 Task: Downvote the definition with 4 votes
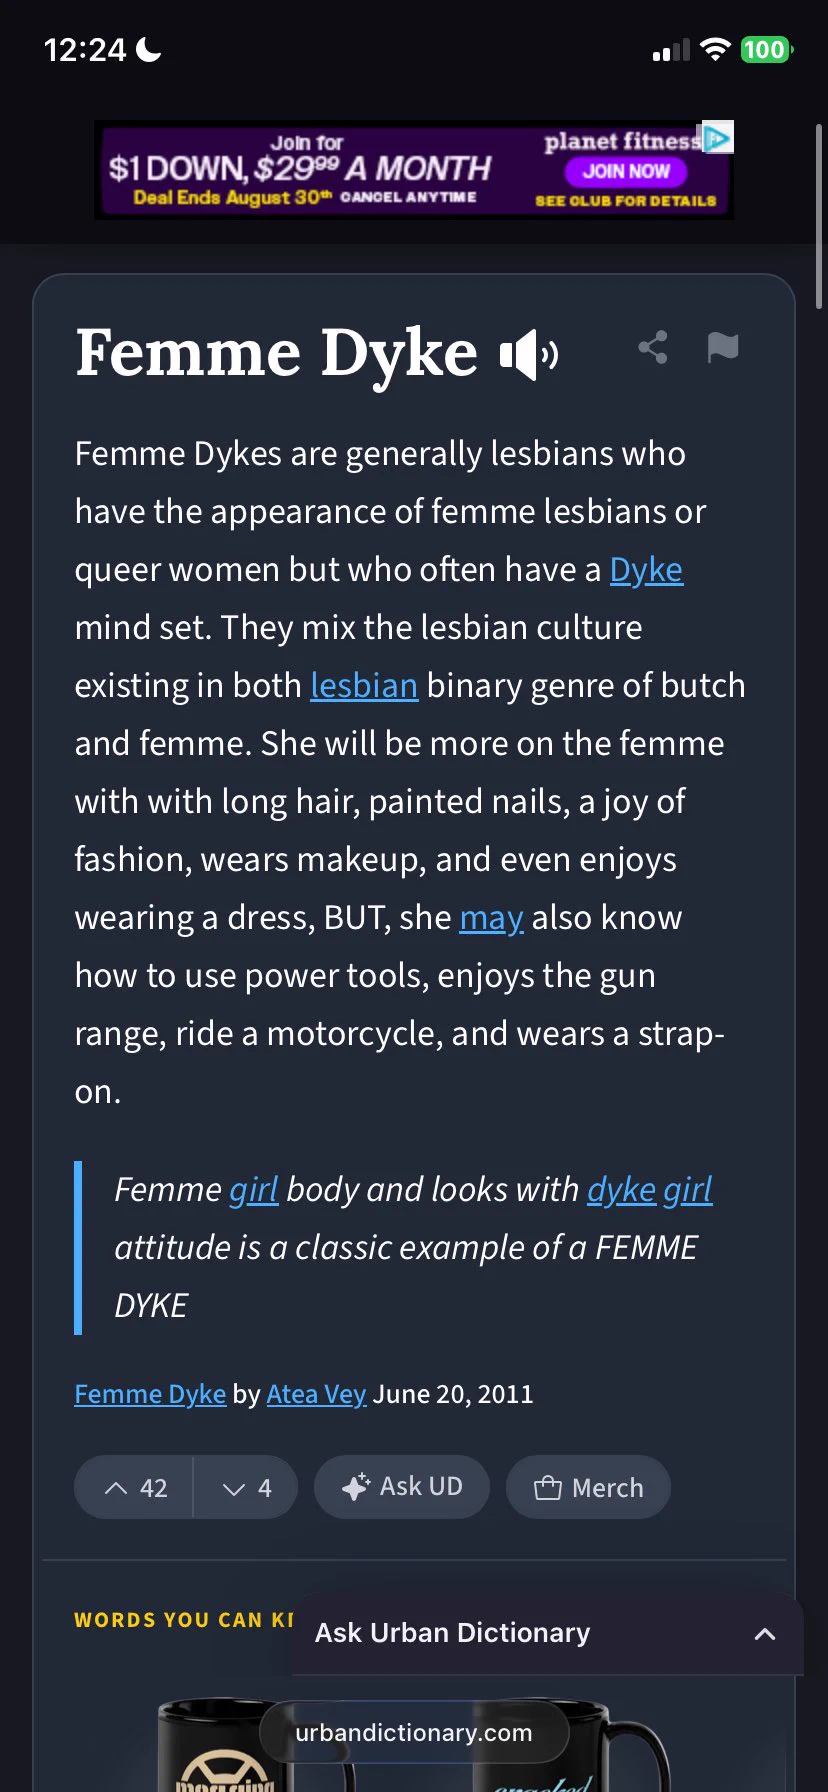coord(246,1487)
